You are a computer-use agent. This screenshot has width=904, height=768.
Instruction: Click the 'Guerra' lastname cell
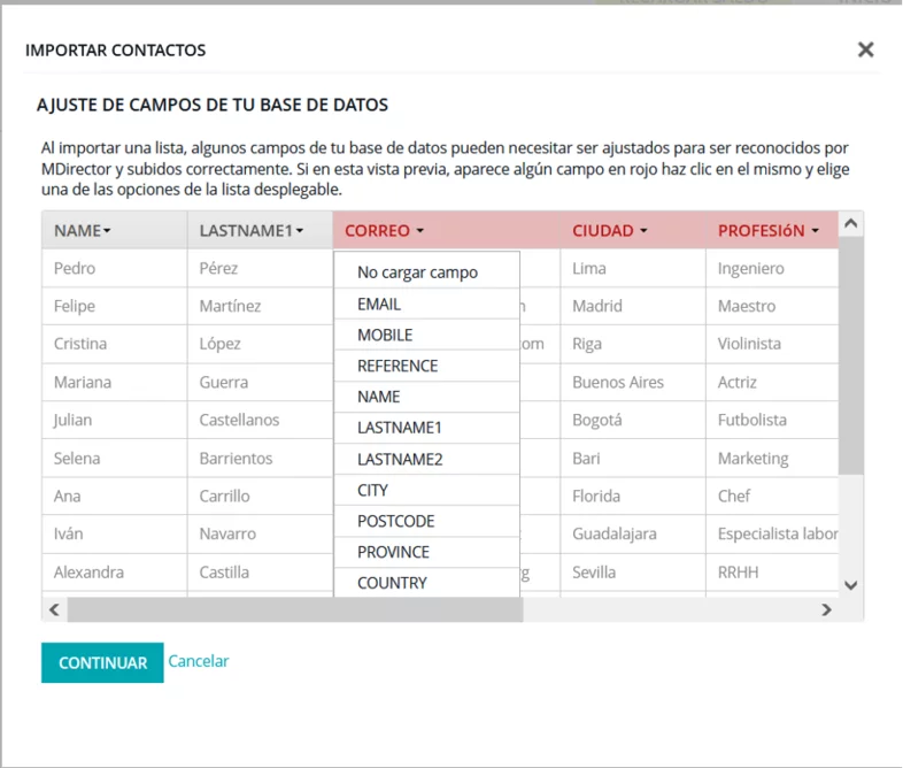(260, 382)
